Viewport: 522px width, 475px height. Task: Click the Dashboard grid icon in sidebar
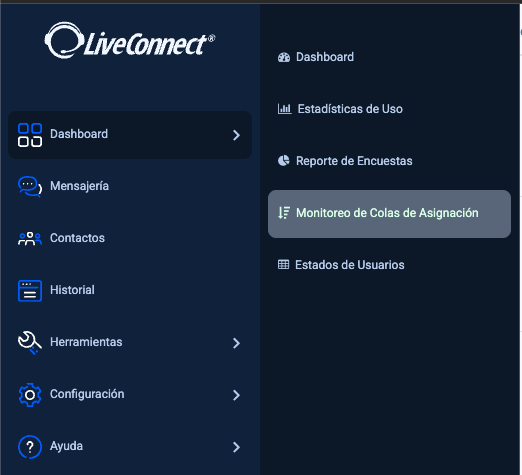pos(30,135)
